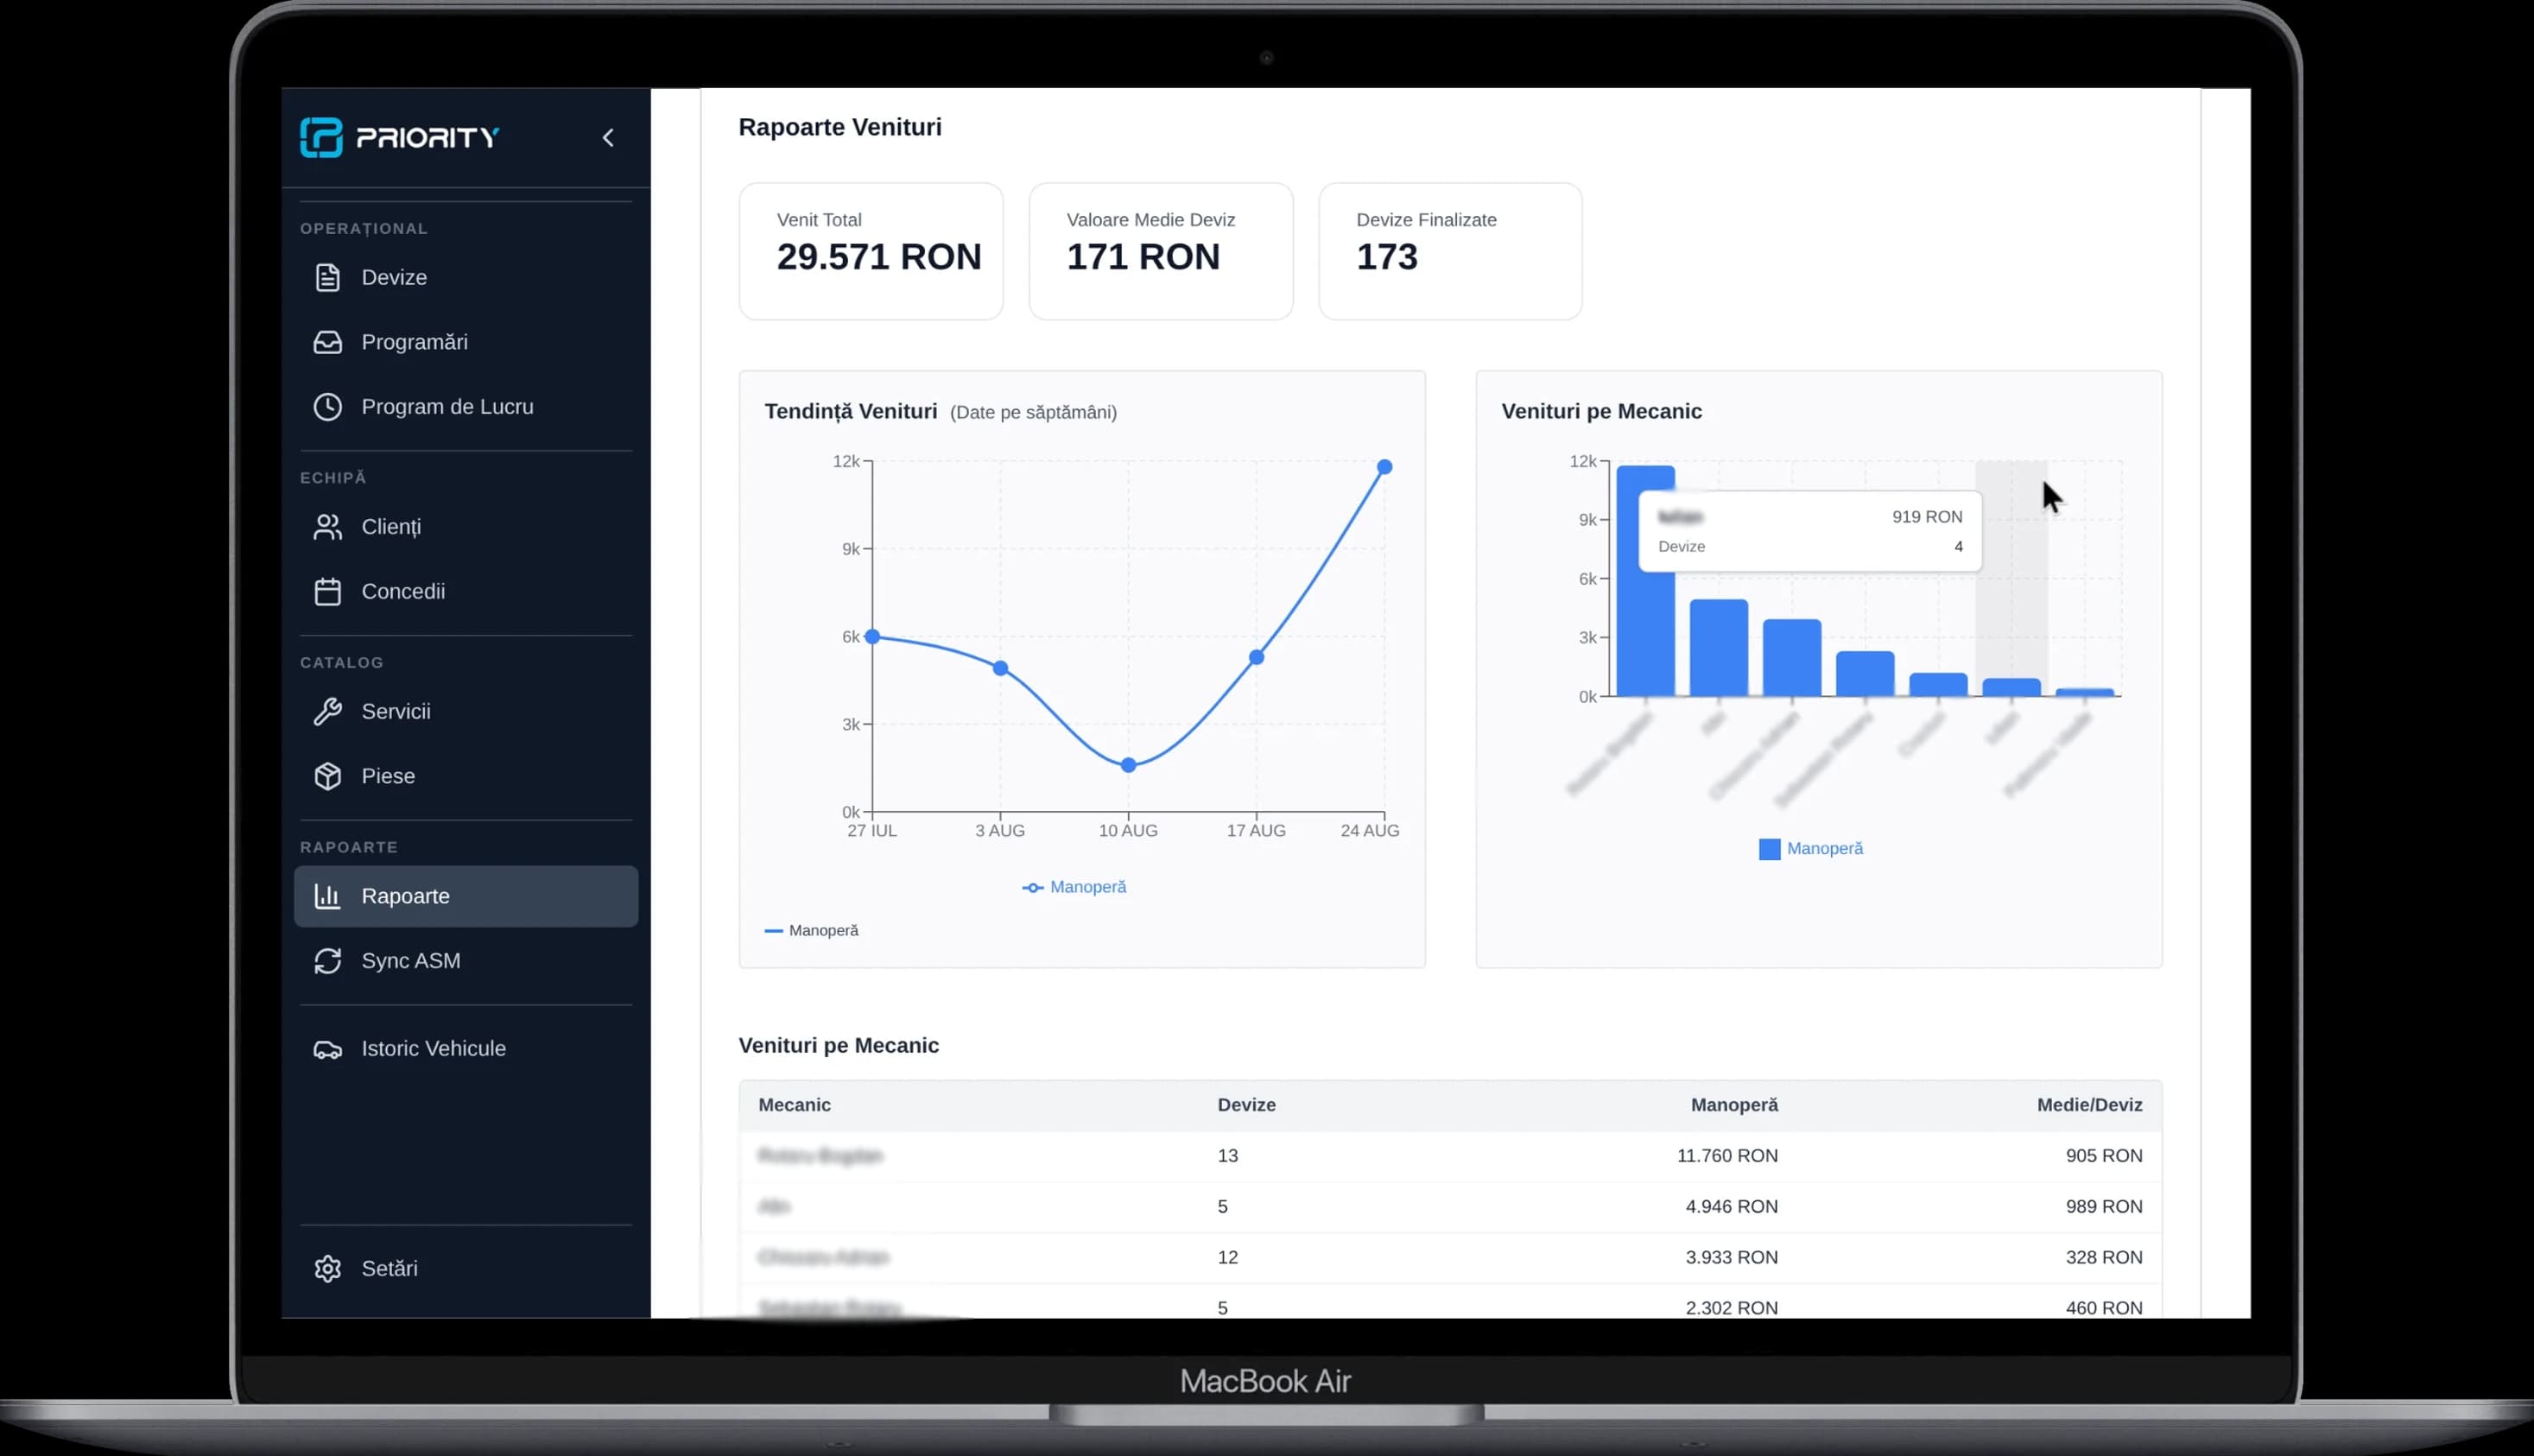Click the Concedii calendar icon

pyautogui.click(x=328, y=592)
